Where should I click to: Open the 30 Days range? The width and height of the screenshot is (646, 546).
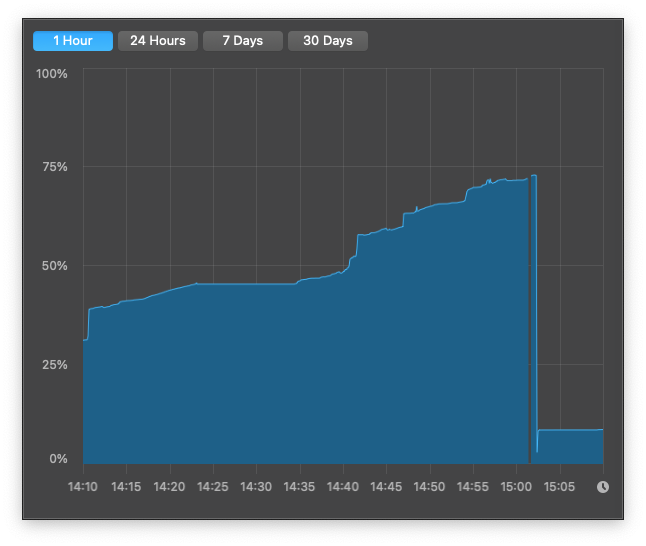tap(328, 41)
